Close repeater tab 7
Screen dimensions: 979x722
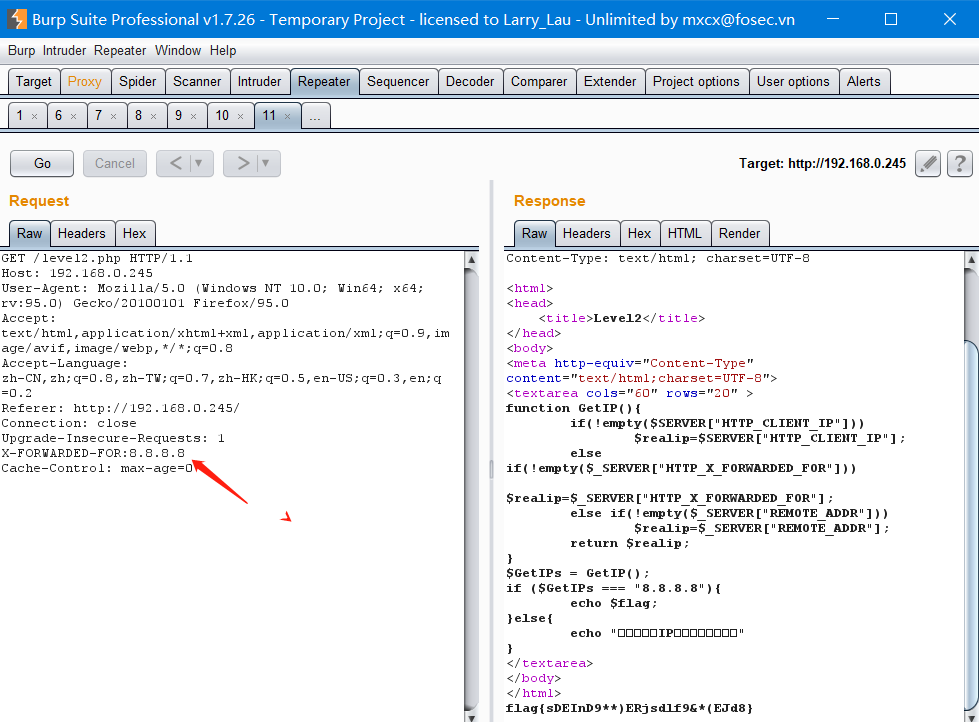tap(113, 116)
